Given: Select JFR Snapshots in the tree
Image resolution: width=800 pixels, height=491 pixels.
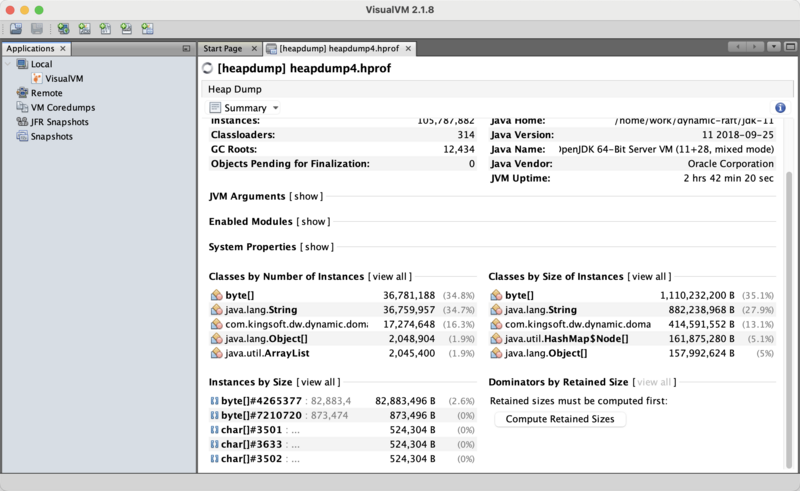Looking at the screenshot, I should [59, 122].
